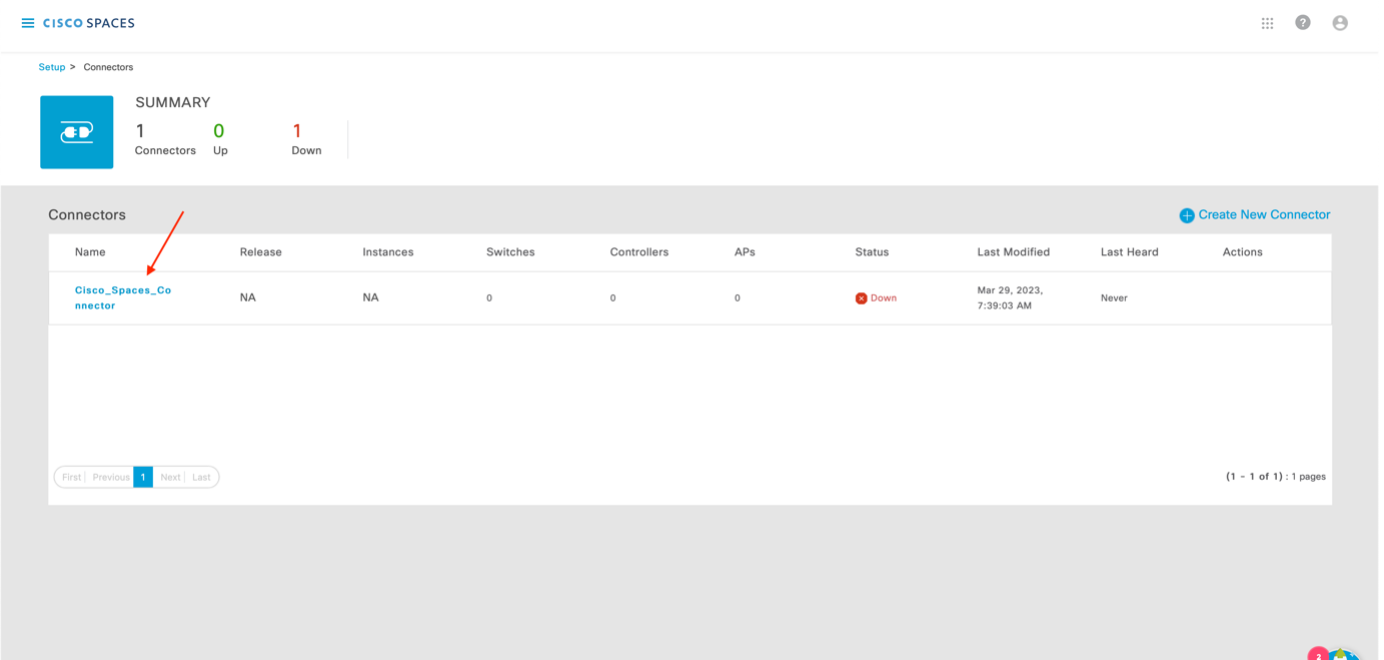Image resolution: width=1384 pixels, height=660 pixels.
Task: Open the apps grid launcher
Action: (1267, 23)
